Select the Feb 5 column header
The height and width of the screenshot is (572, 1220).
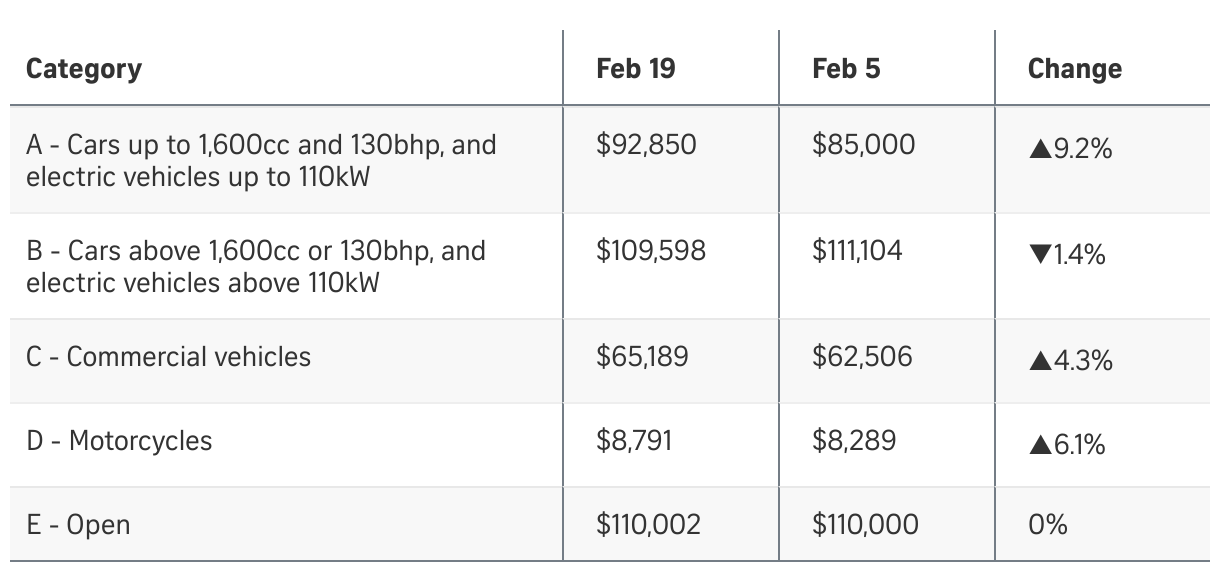[x=846, y=69]
